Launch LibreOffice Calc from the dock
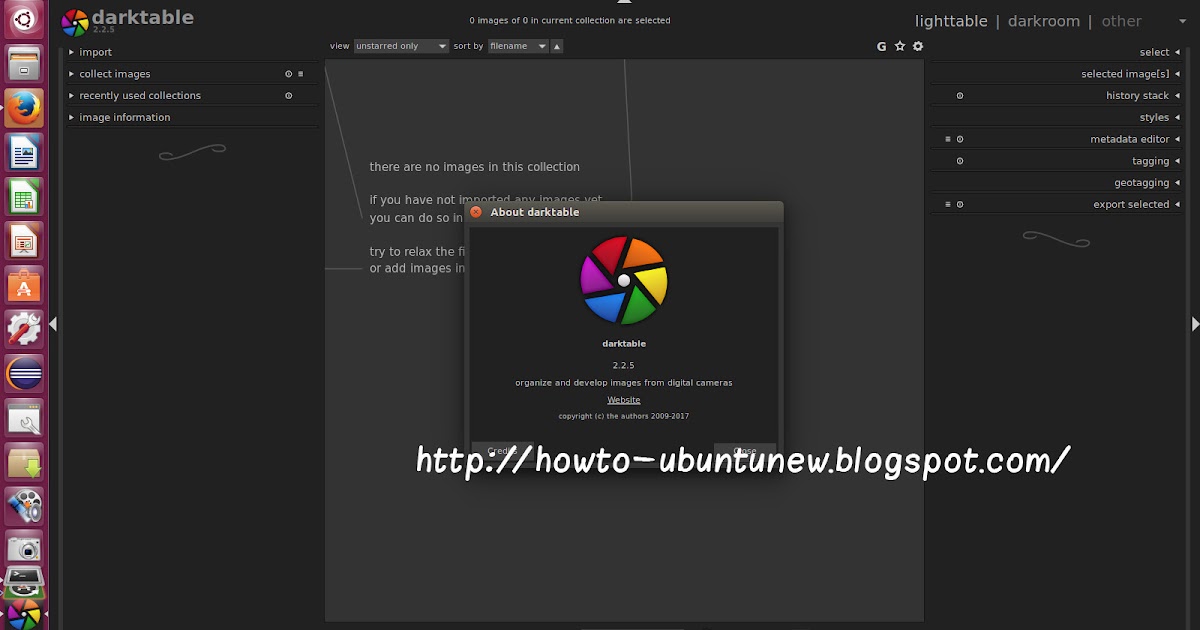Image resolution: width=1200 pixels, height=630 pixels. [24, 196]
